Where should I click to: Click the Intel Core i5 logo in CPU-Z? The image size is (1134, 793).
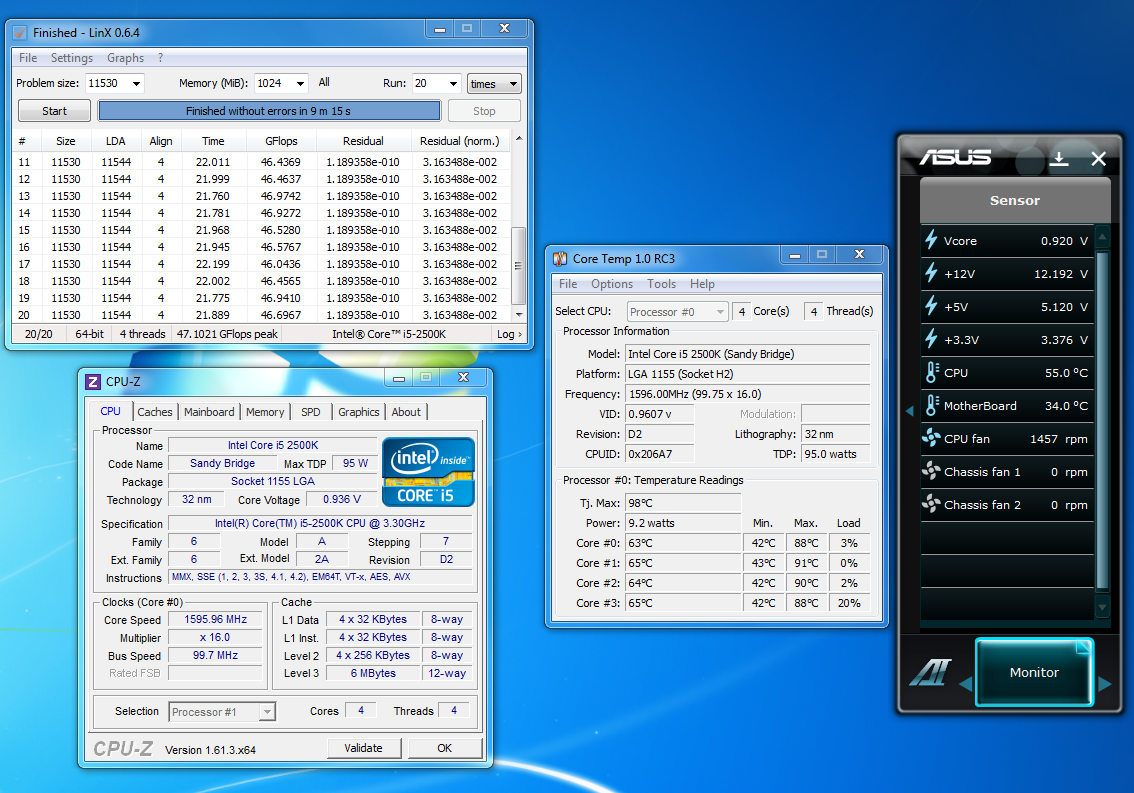(x=428, y=472)
